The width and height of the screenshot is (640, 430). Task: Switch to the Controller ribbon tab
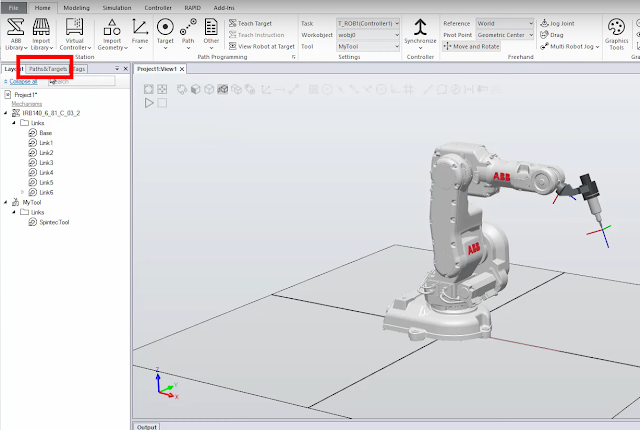point(158,8)
